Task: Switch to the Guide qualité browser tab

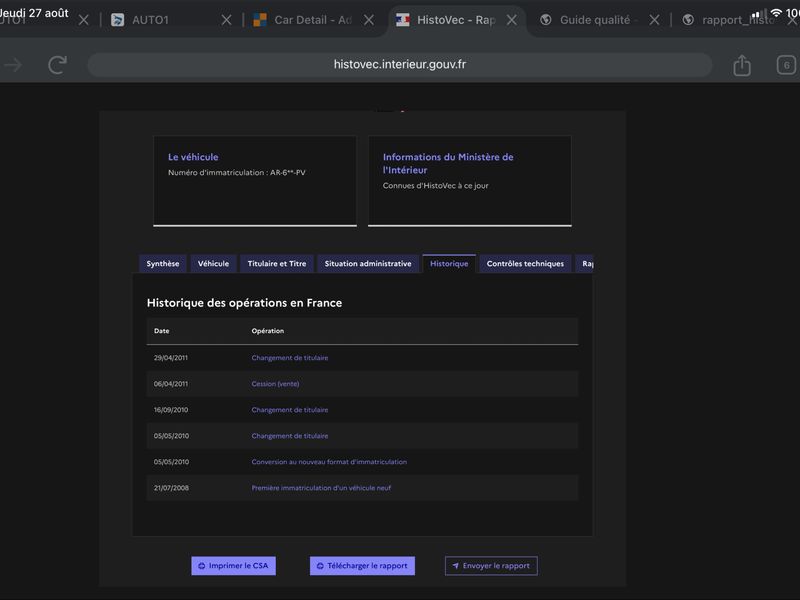Action: [595, 20]
